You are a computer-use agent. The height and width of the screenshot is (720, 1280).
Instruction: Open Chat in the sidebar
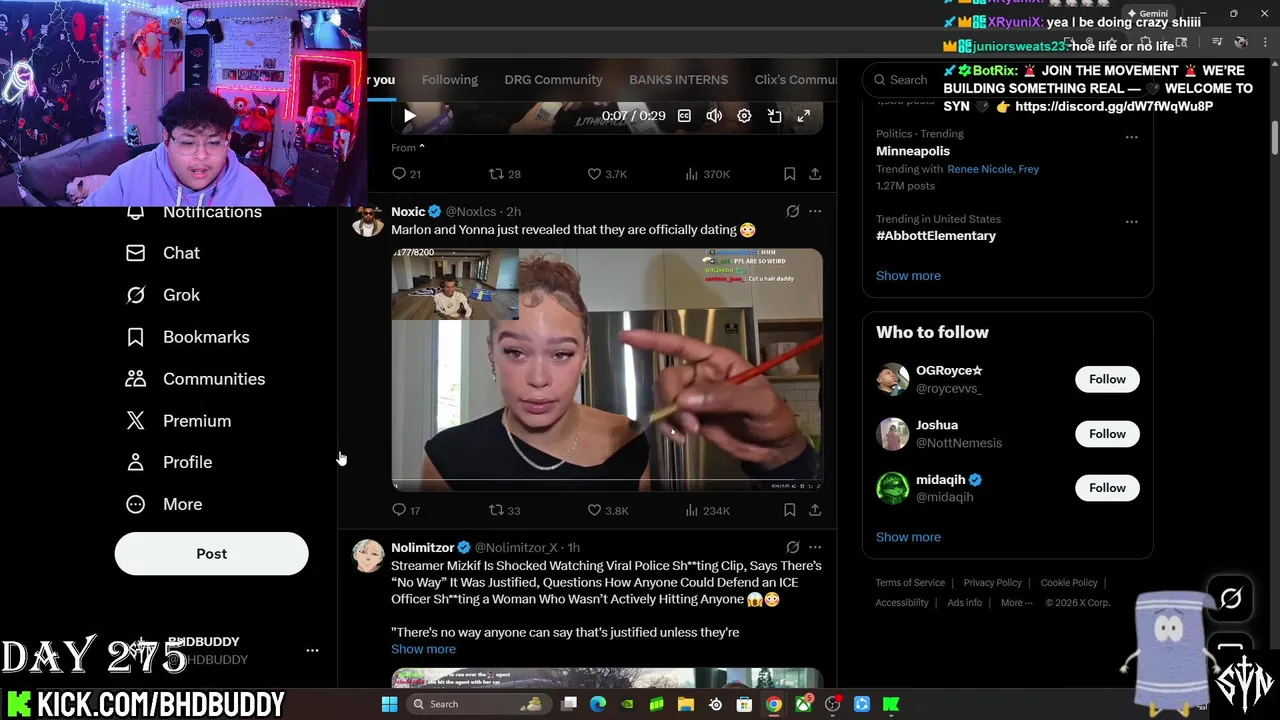[162, 253]
